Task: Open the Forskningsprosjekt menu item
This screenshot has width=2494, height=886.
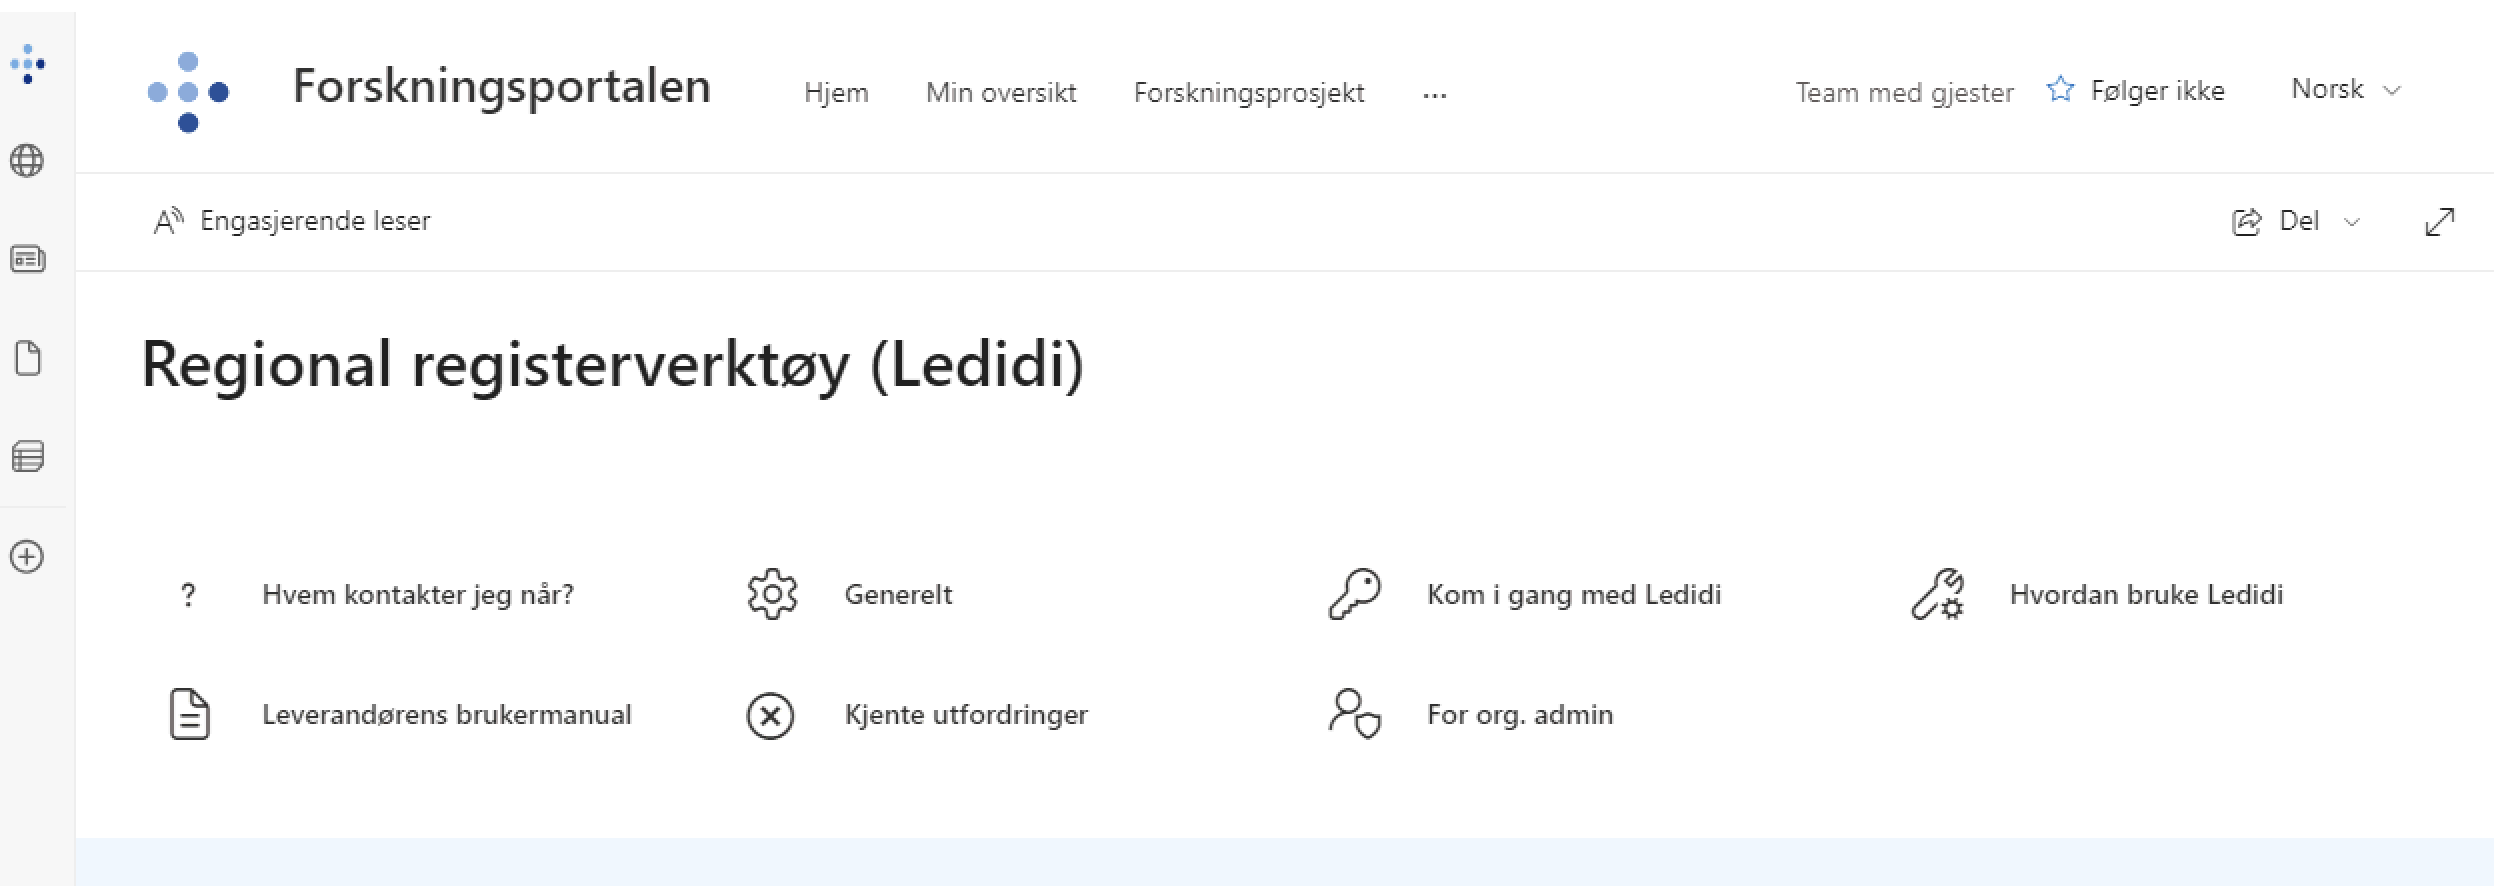Action: 1249,93
